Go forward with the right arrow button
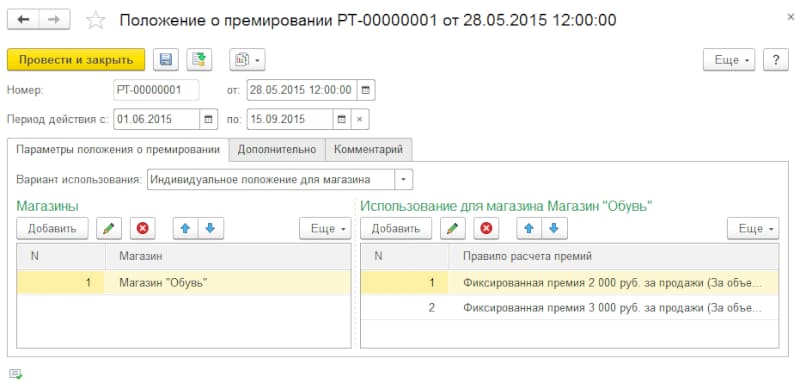Image resolution: width=800 pixels, height=383 pixels. coord(55,20)
